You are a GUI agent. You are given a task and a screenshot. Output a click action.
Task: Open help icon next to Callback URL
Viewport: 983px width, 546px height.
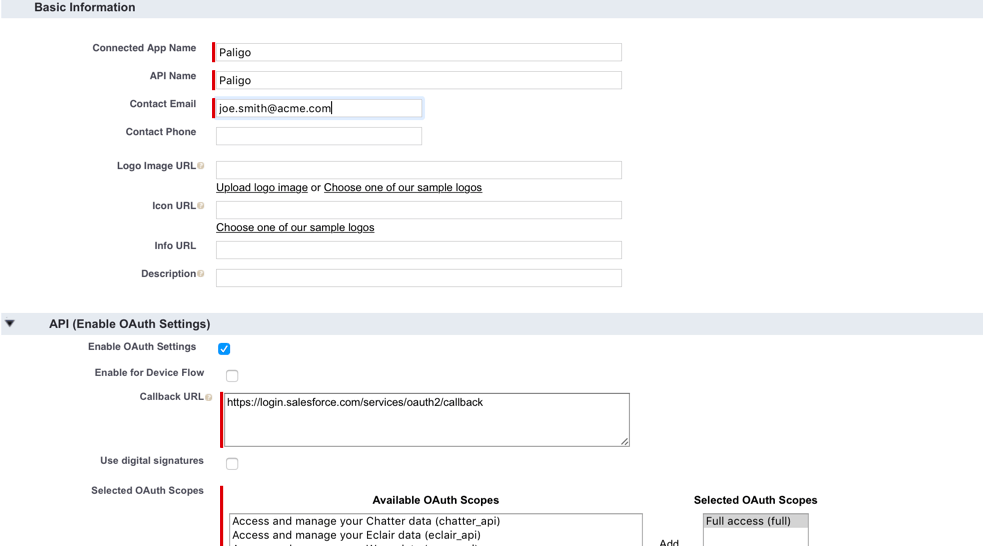click(209, 397)
